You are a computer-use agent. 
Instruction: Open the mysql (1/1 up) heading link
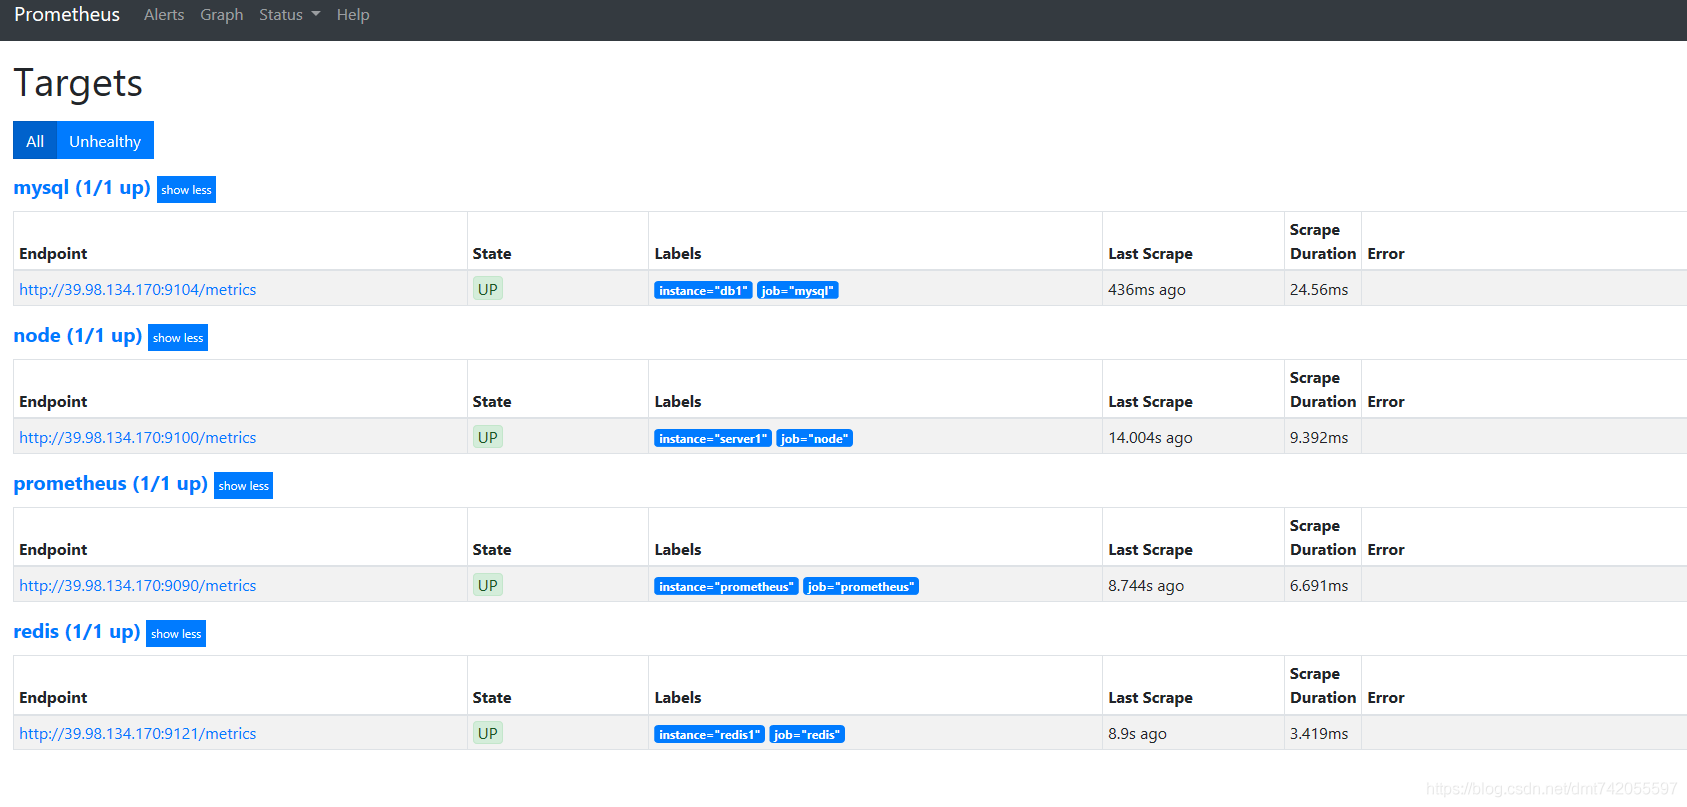click(82, 188)
